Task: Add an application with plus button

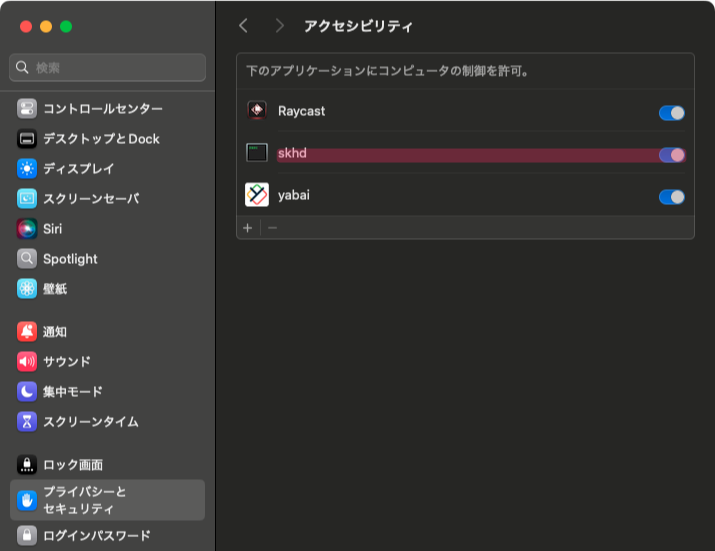Action: tap(248, 228)
